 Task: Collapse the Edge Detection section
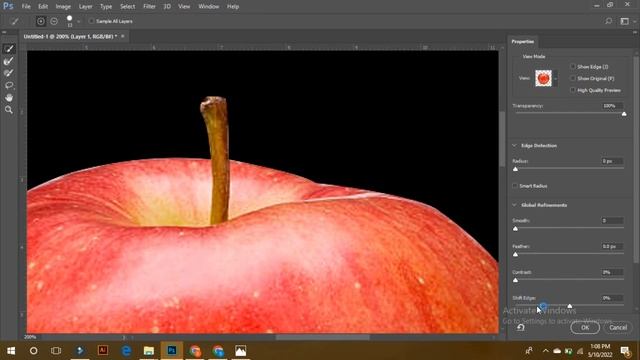pos(514,146)
